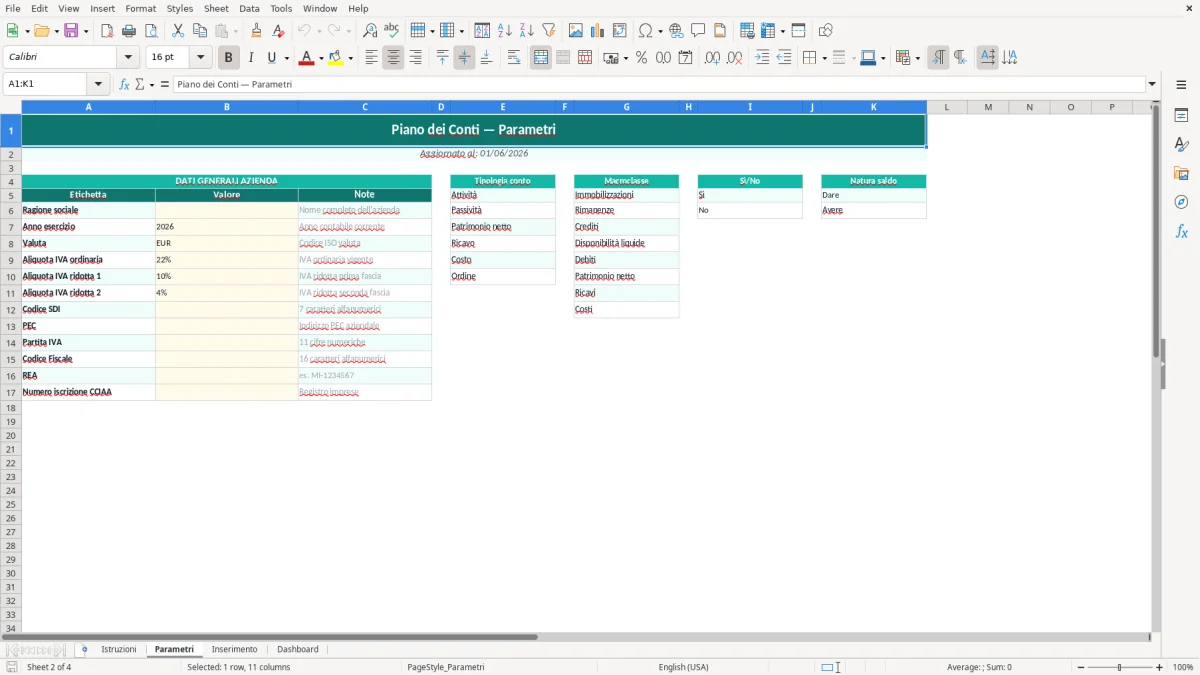This screenshot has width=1200, height=675.
Task: Click column header K
Action: tap(873, 107)
